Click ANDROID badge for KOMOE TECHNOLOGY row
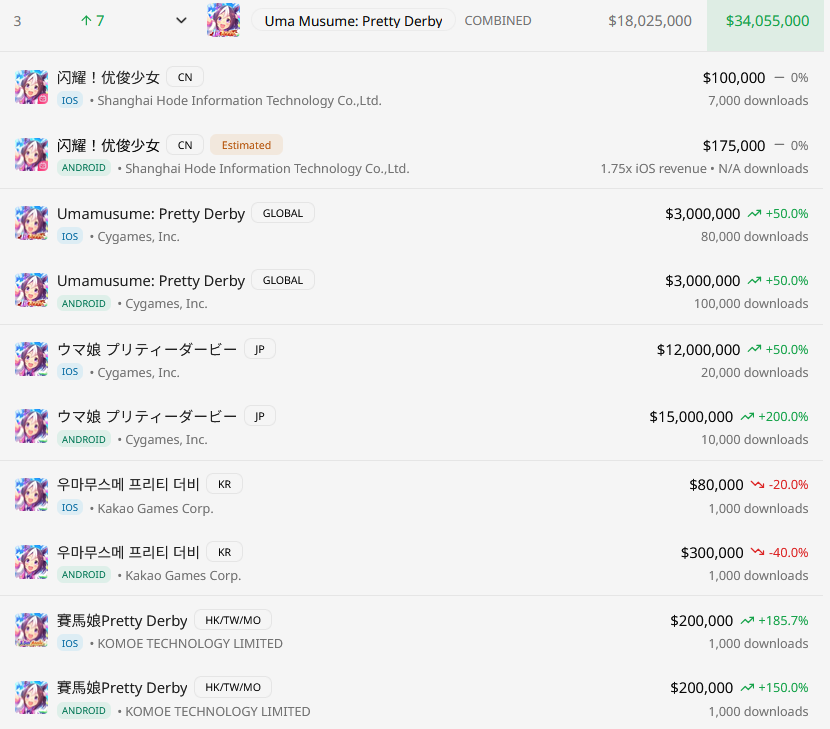This screenshot has width=830, height=729. click(84, 711)
